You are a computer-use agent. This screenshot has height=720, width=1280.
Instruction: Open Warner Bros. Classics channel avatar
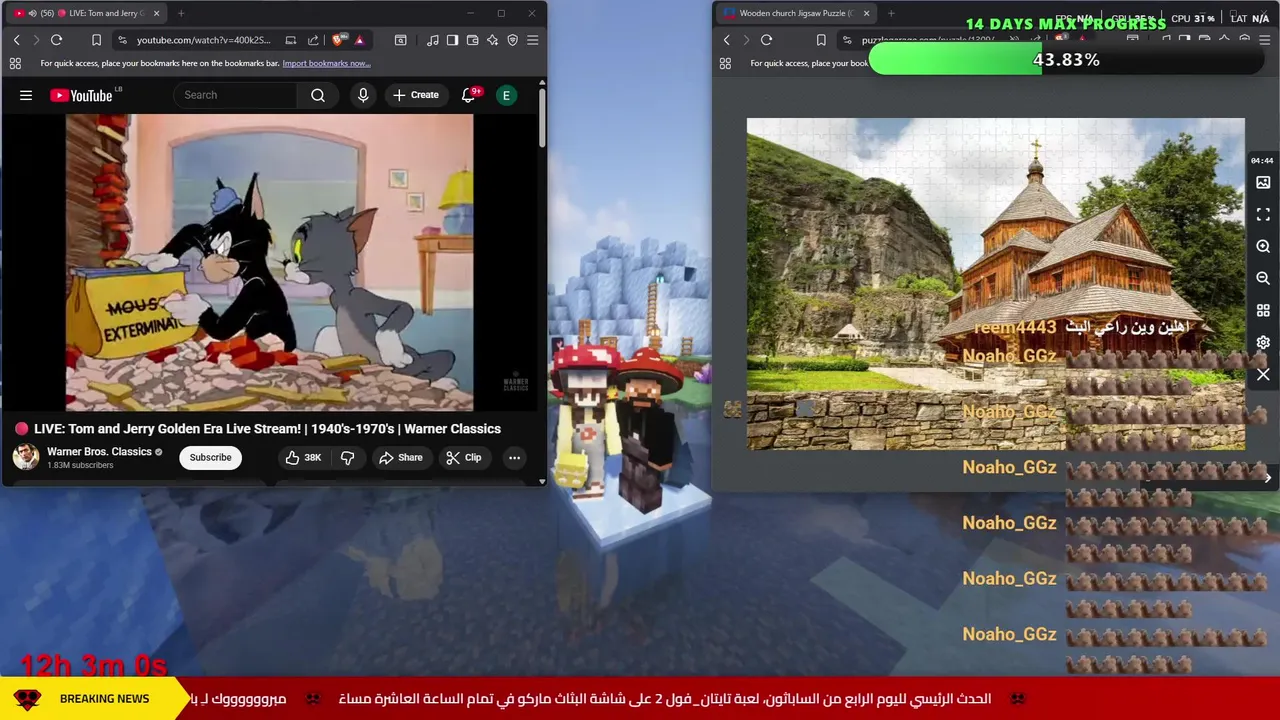26,457
